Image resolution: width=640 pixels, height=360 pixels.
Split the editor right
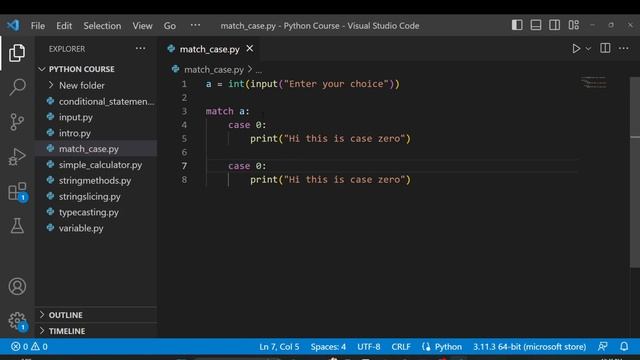[x=605, y=48]
